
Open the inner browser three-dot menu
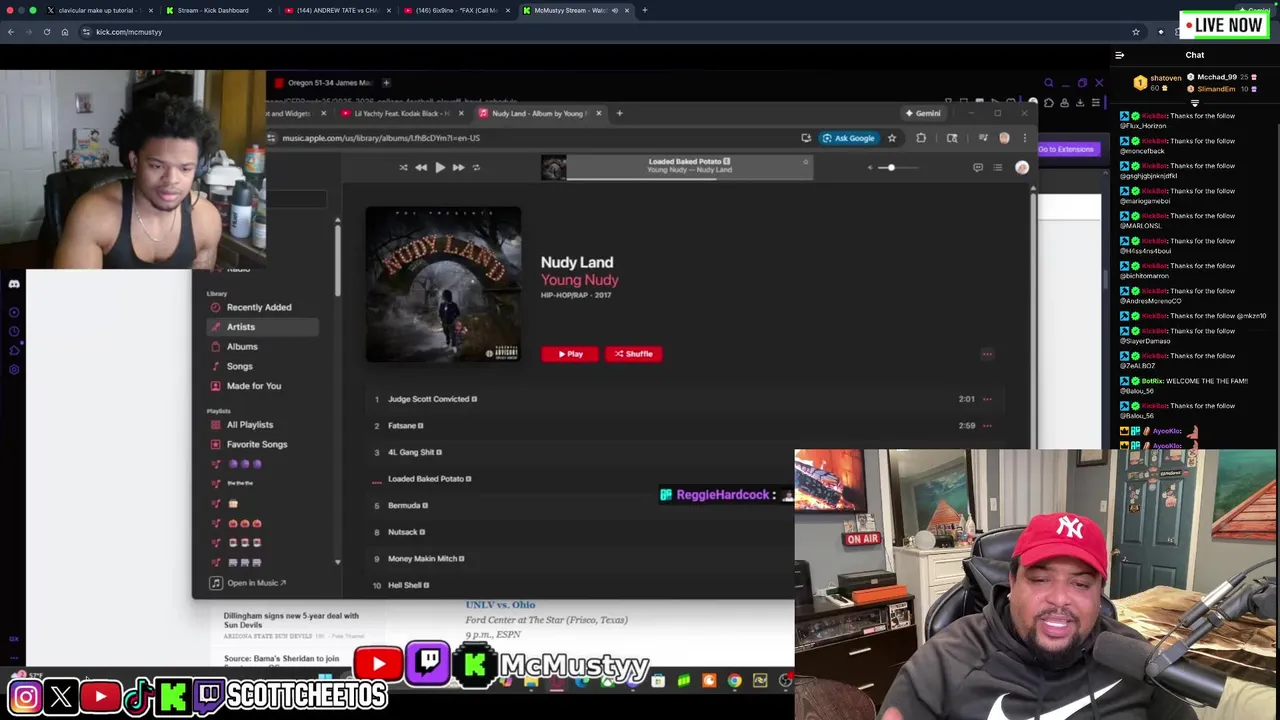click(1024, 138)
